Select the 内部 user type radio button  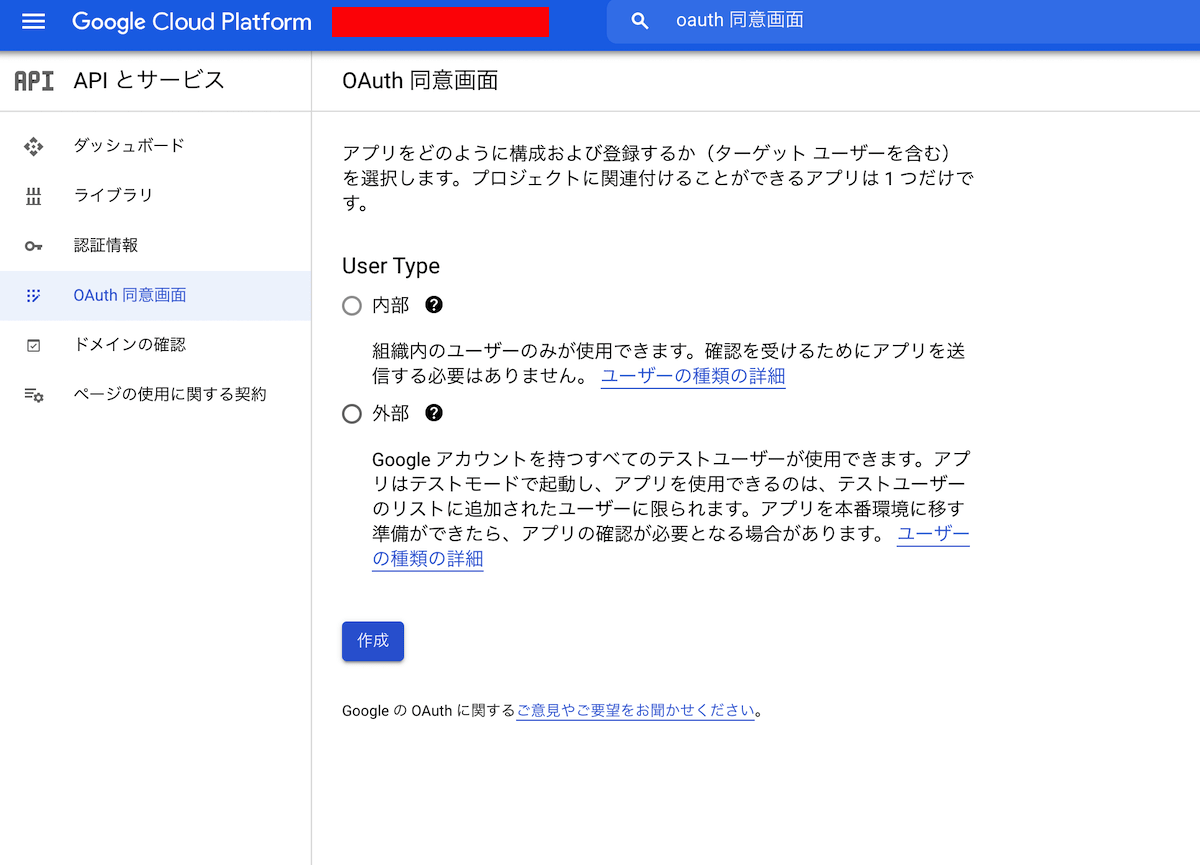click(352, 306)
